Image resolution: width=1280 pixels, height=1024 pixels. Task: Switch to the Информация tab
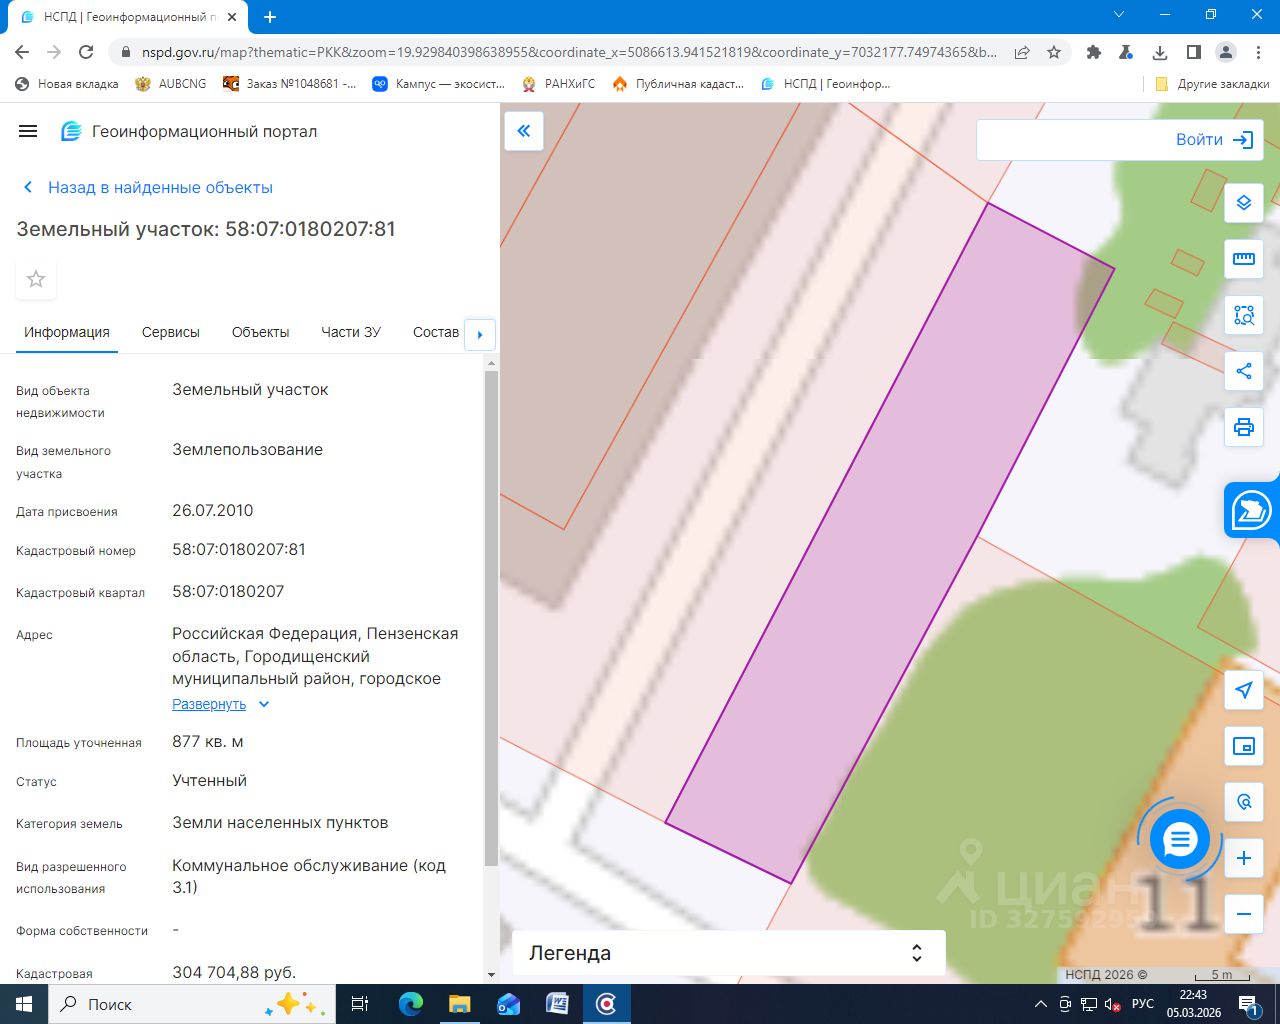pos(67,332)
